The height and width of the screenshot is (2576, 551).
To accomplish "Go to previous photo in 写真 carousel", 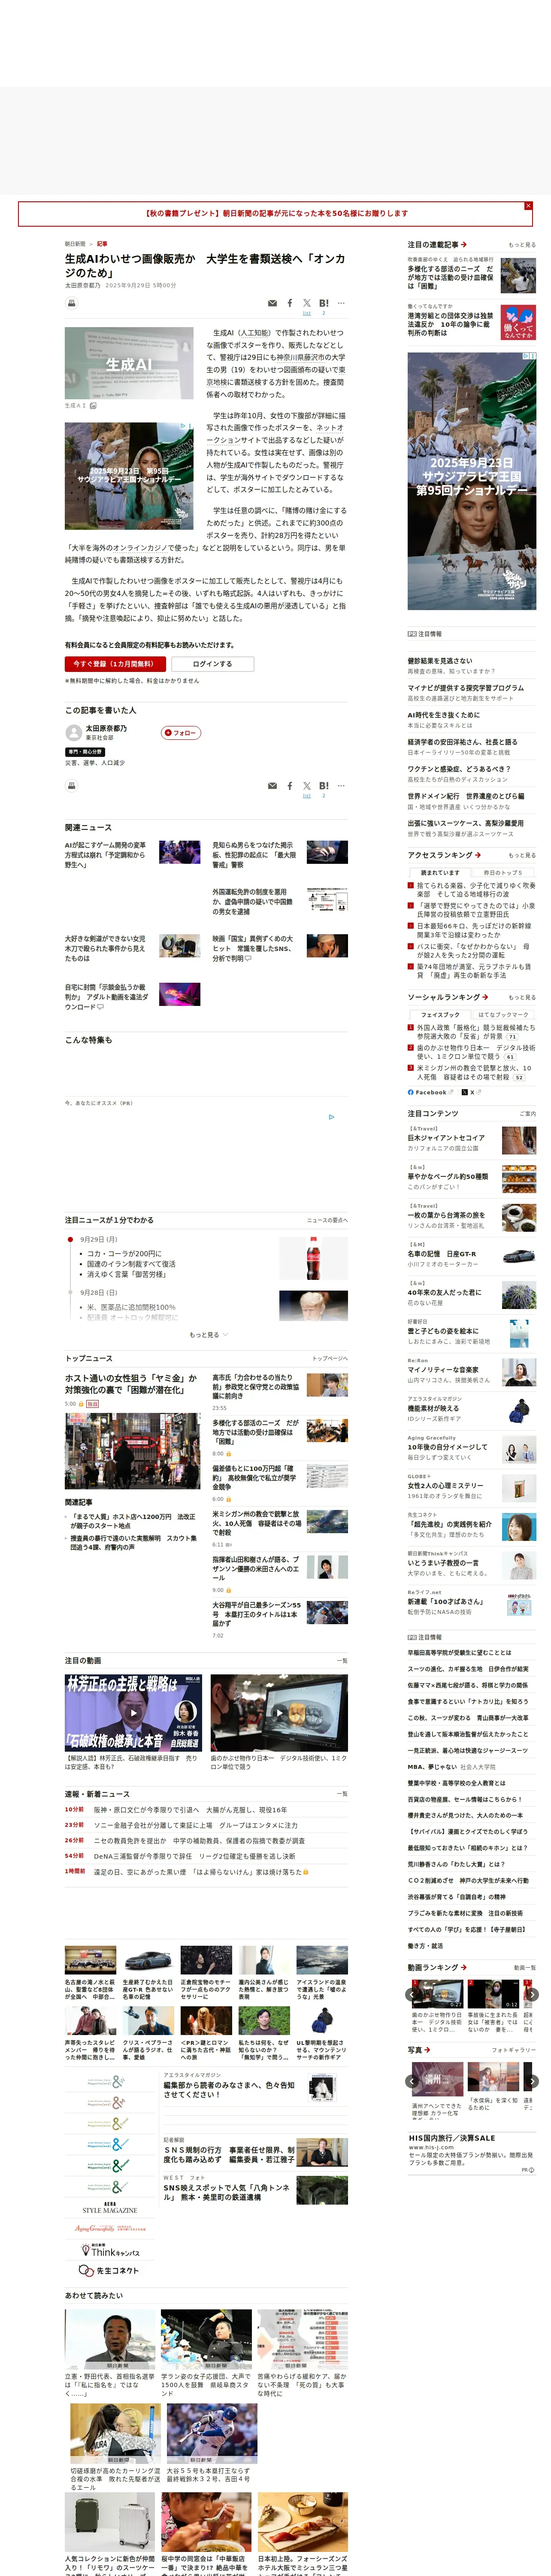I will click(412, 2081).
